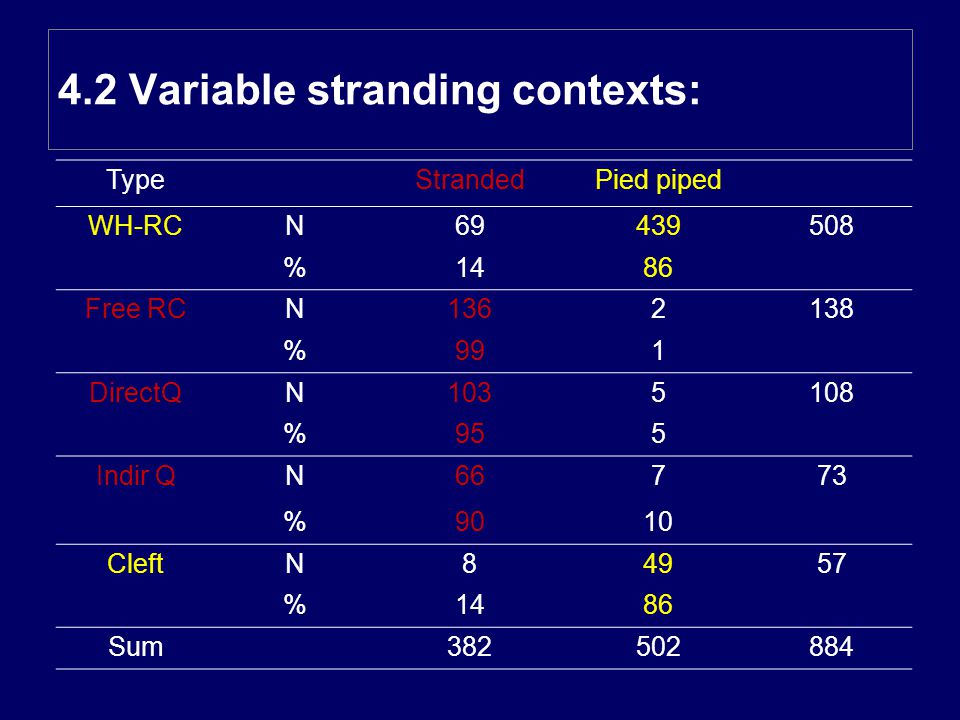Click the stranded sum value 382
960x720 pixels.
470,647
